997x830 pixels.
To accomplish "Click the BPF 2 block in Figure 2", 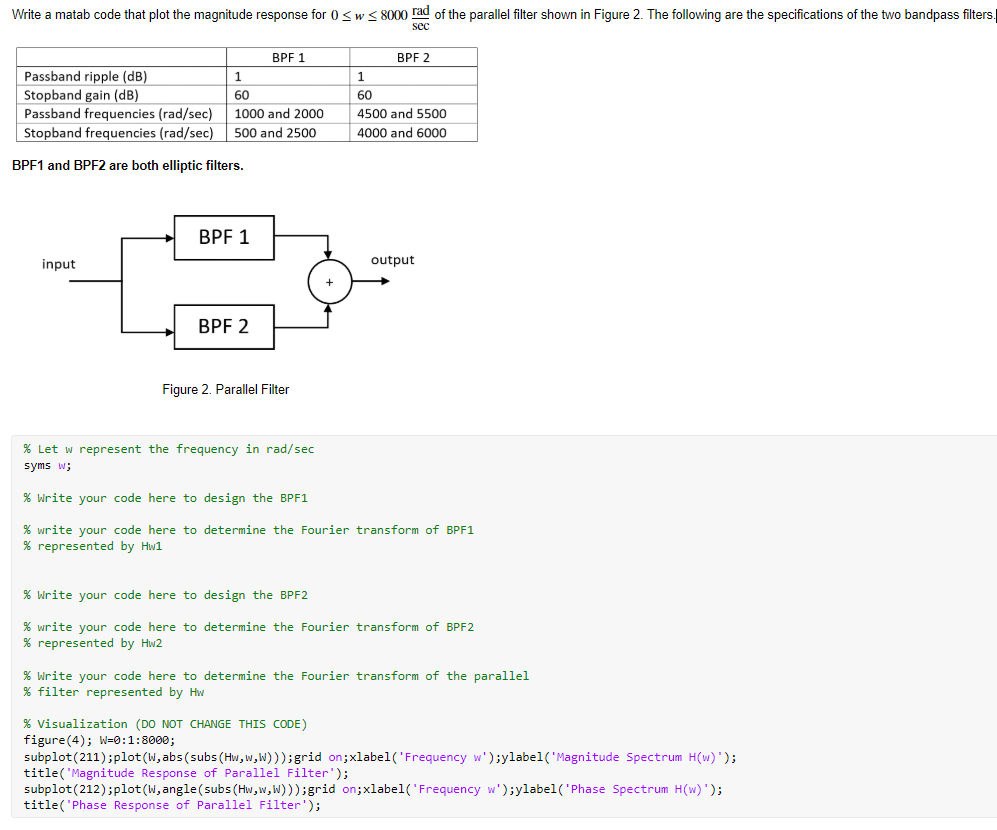I will tap(223, 326).
